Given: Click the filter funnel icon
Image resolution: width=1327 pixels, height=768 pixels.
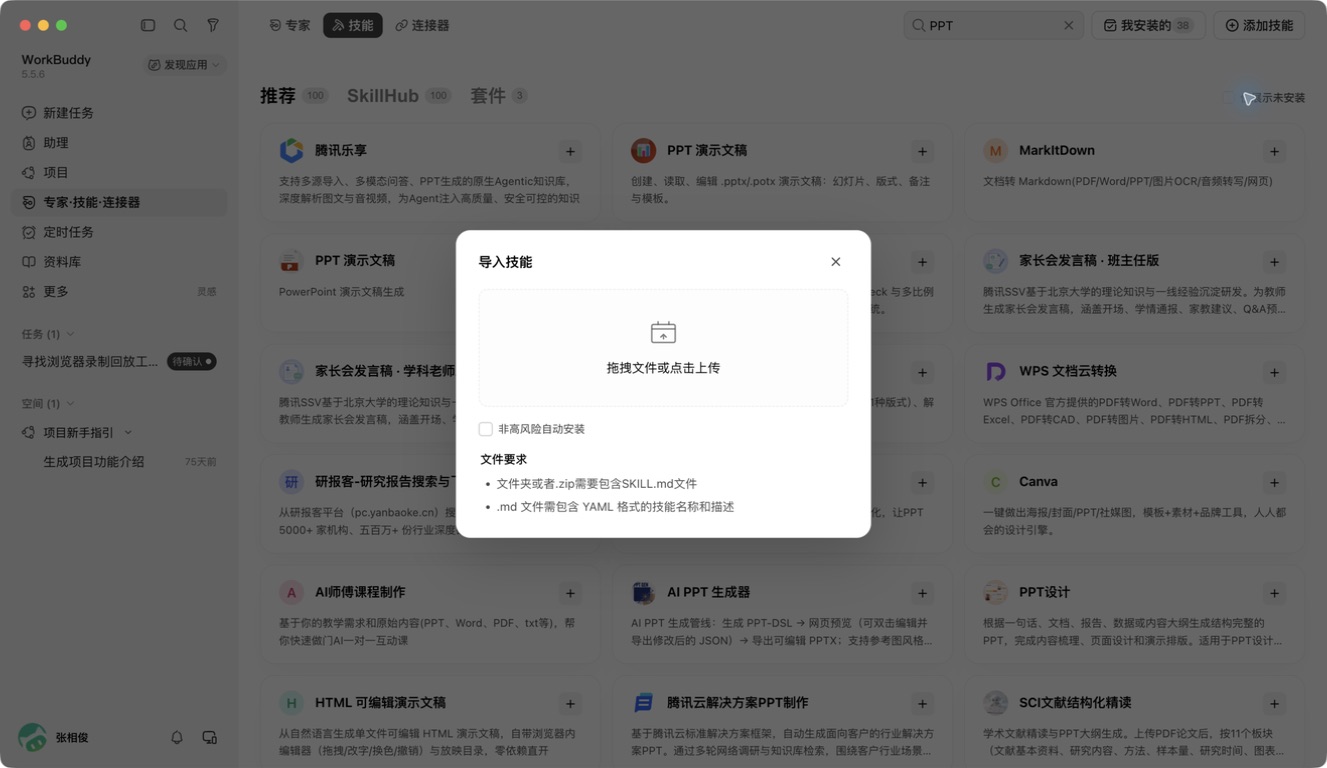Looking at the screenshot, I should click(x=213, y=25).
